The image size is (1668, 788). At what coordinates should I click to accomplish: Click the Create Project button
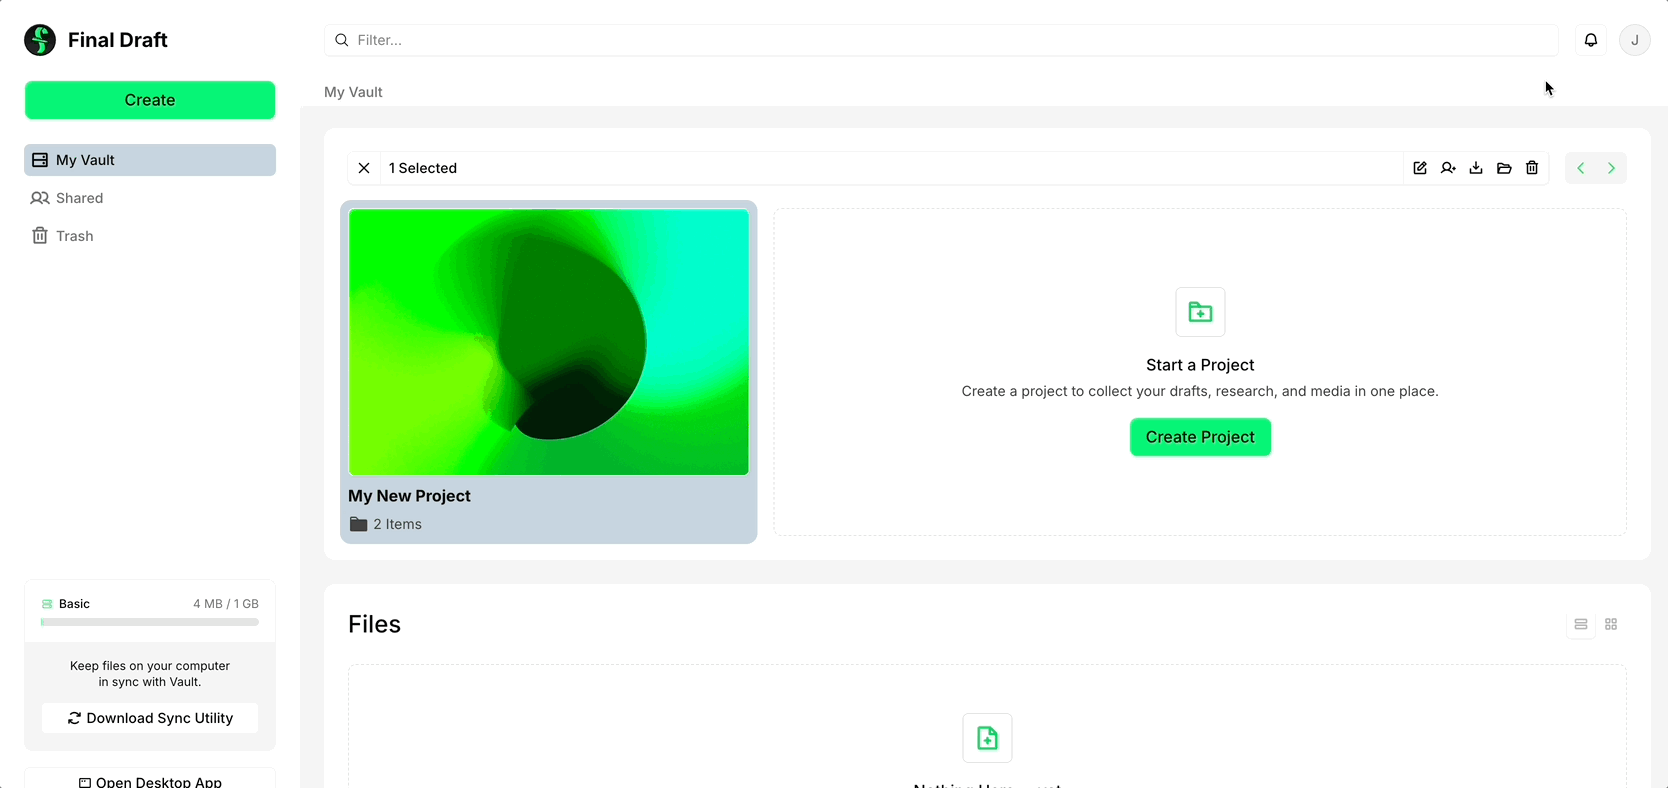(1200, 437)
